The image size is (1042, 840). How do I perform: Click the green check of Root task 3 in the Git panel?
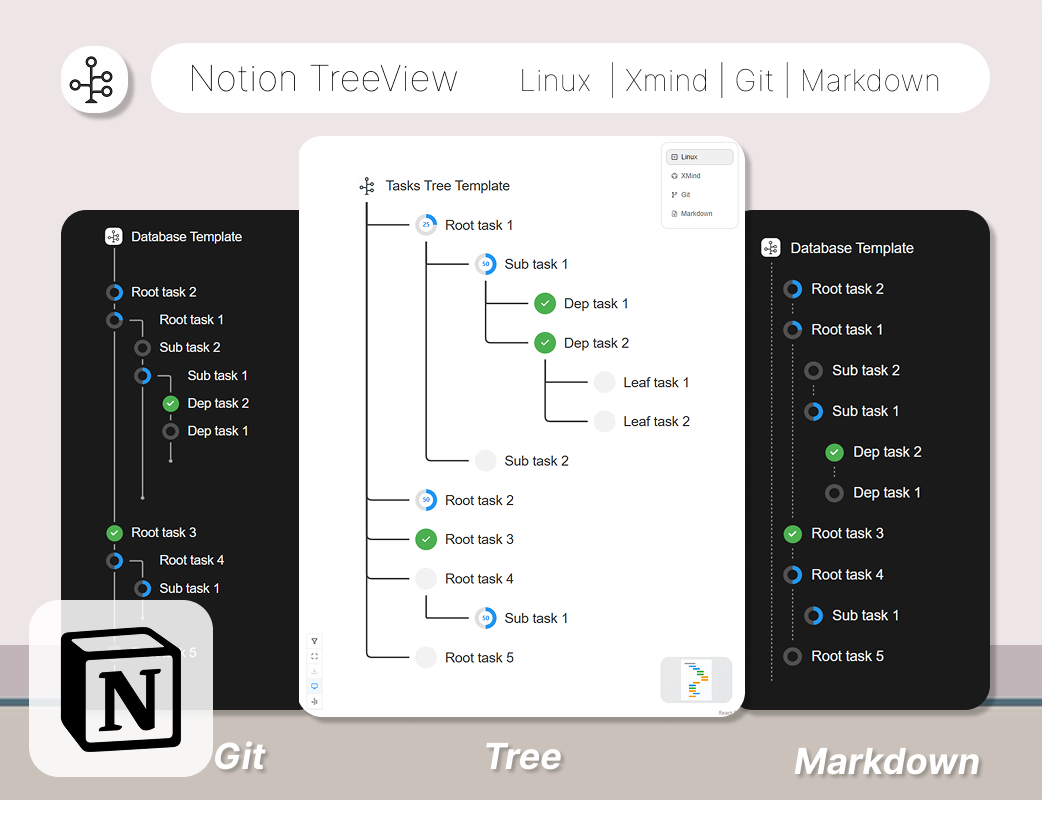tap(114, 533)
